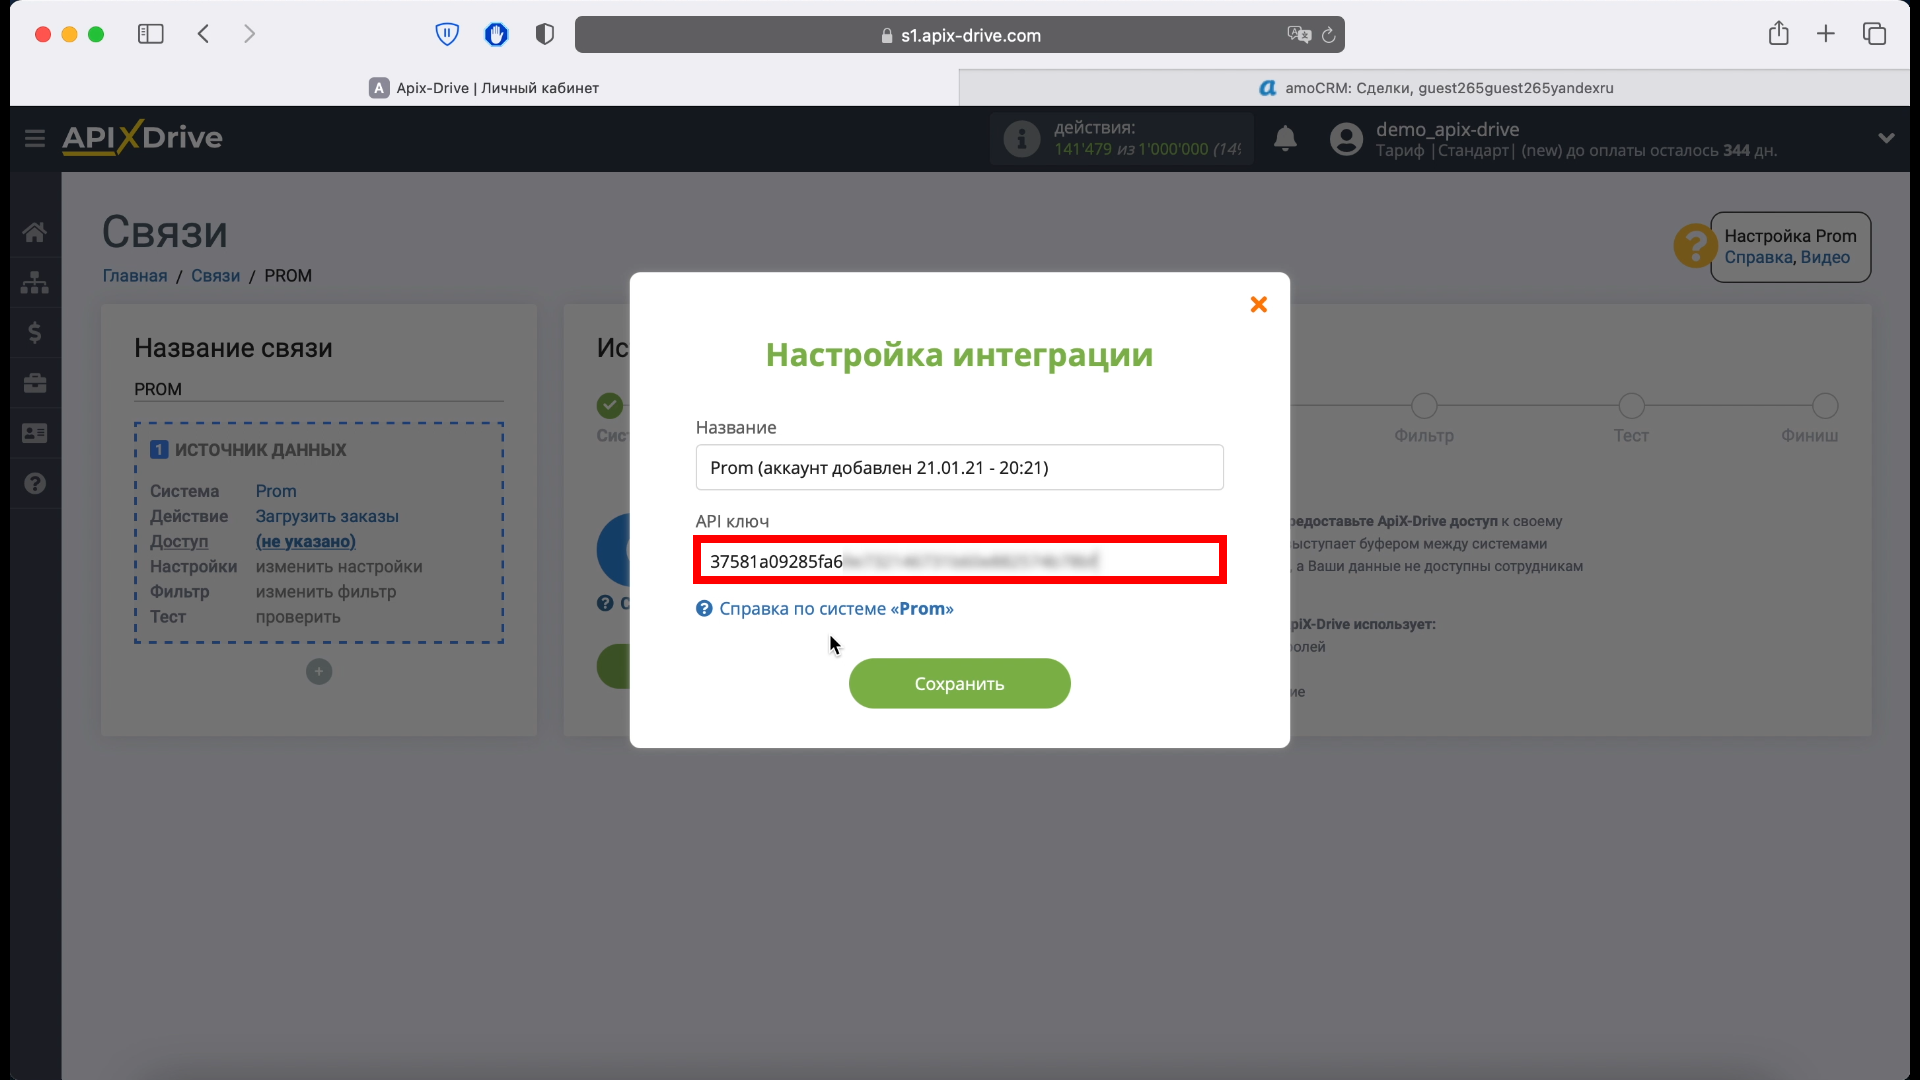1920x1080 pixels.
Task: Click the Тест step circle
Action: pos(1631,406)
